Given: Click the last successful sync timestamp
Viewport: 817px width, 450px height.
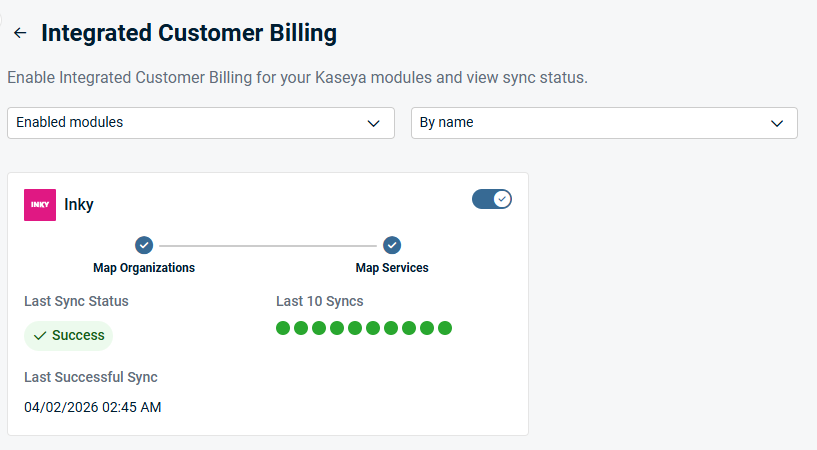Looking at the screenshot, I should pos(92,407).
